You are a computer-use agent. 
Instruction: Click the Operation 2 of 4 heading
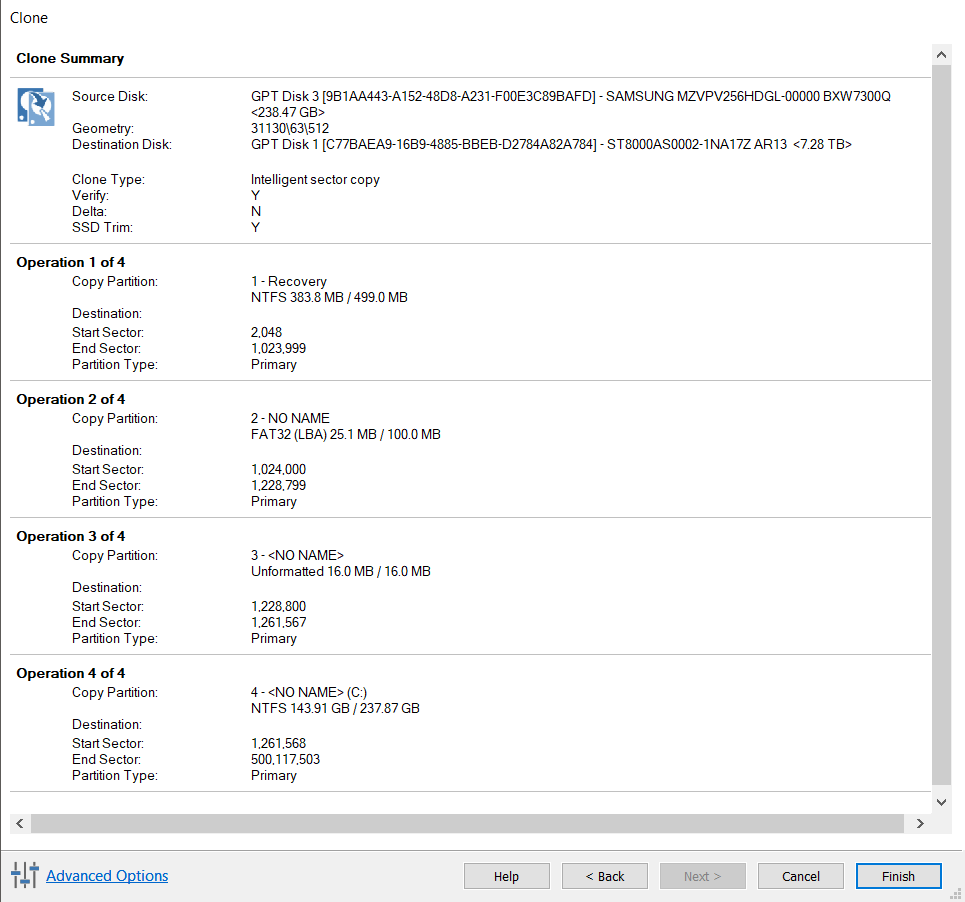coord(71,399)
